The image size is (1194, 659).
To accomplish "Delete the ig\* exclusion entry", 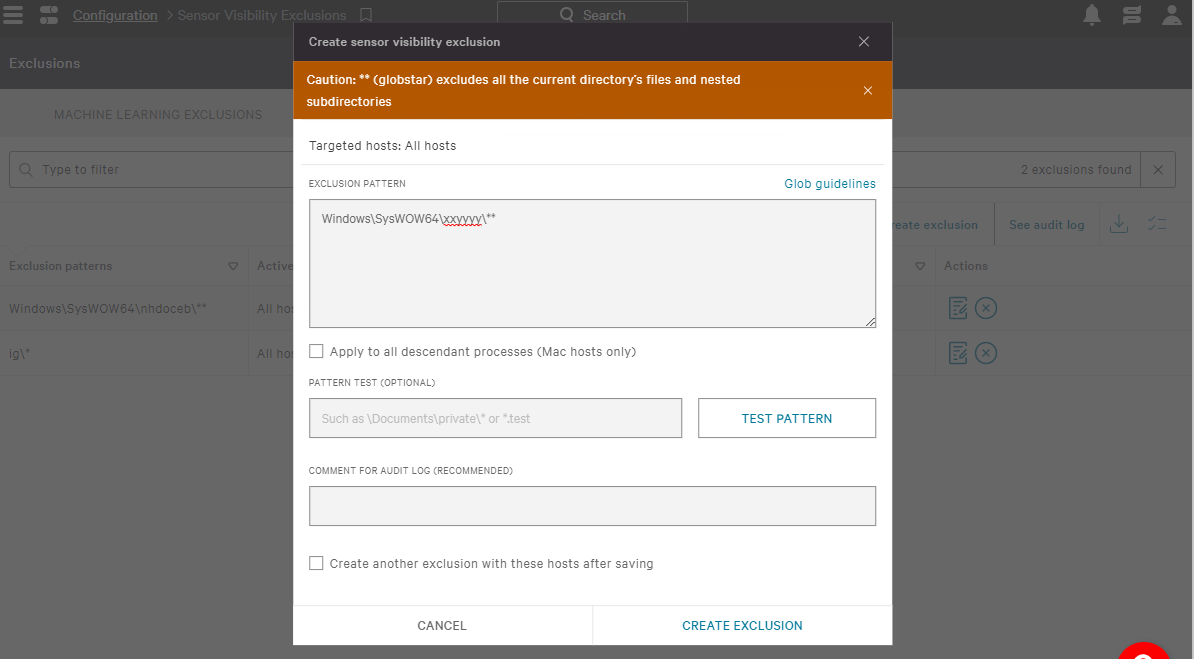I will (x=985, y=353).
